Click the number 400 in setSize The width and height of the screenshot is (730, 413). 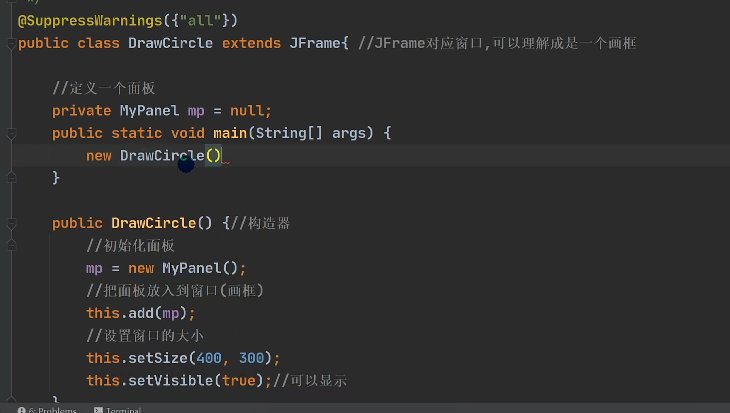pyautogui.click(x=209, y=358)
